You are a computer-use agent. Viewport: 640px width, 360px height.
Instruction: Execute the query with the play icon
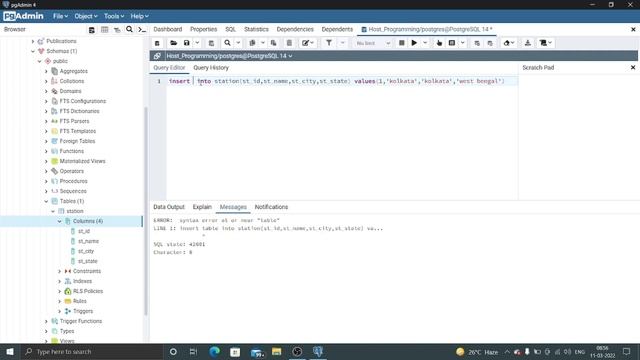tap(414, 43)
